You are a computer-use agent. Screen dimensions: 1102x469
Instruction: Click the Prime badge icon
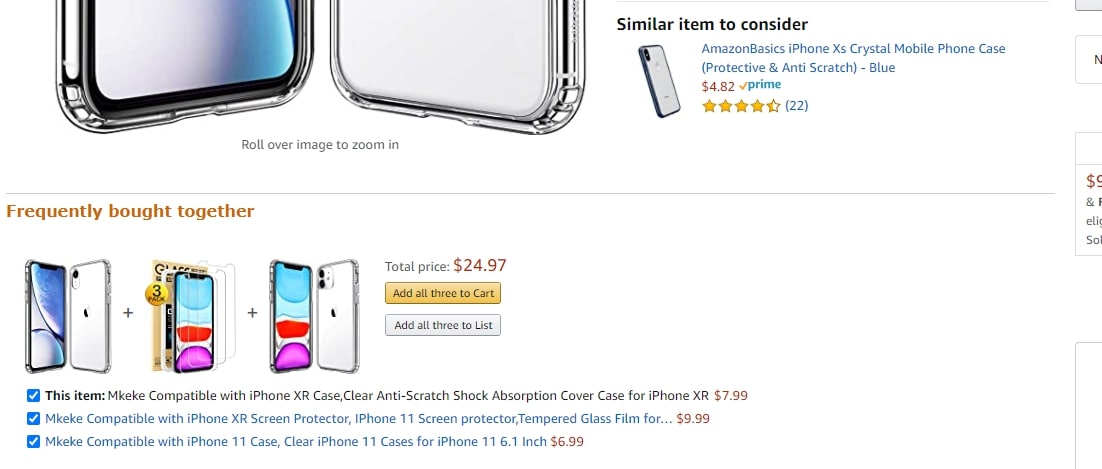point(760,86)
